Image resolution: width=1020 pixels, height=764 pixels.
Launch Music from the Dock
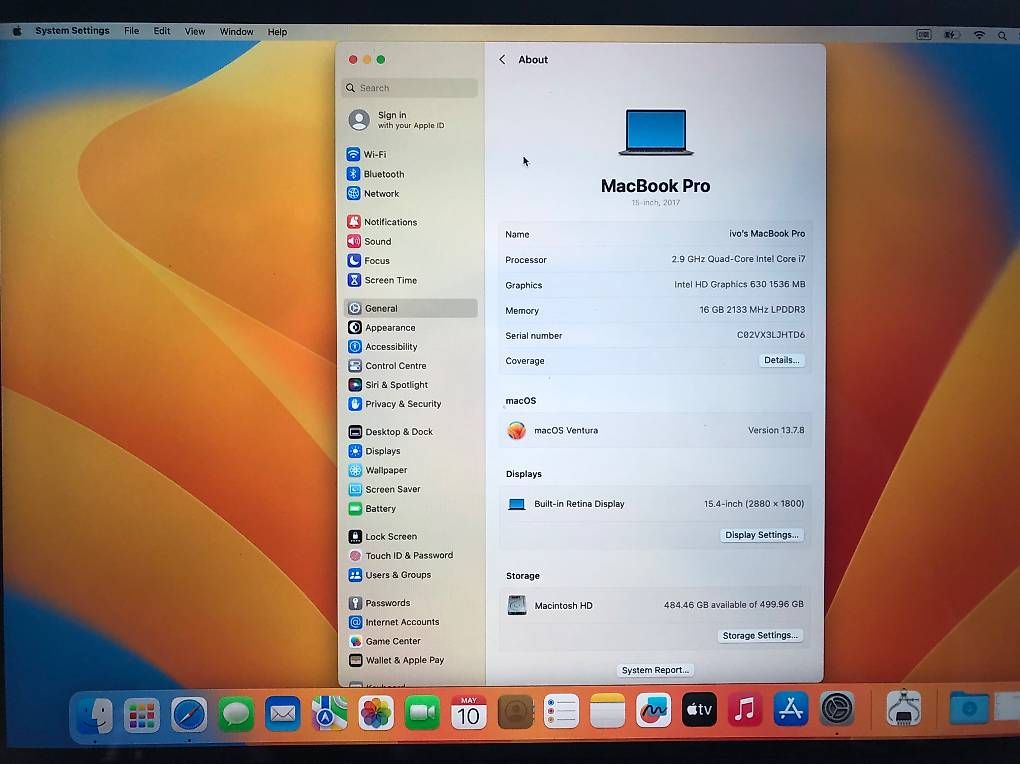point(745,709)
